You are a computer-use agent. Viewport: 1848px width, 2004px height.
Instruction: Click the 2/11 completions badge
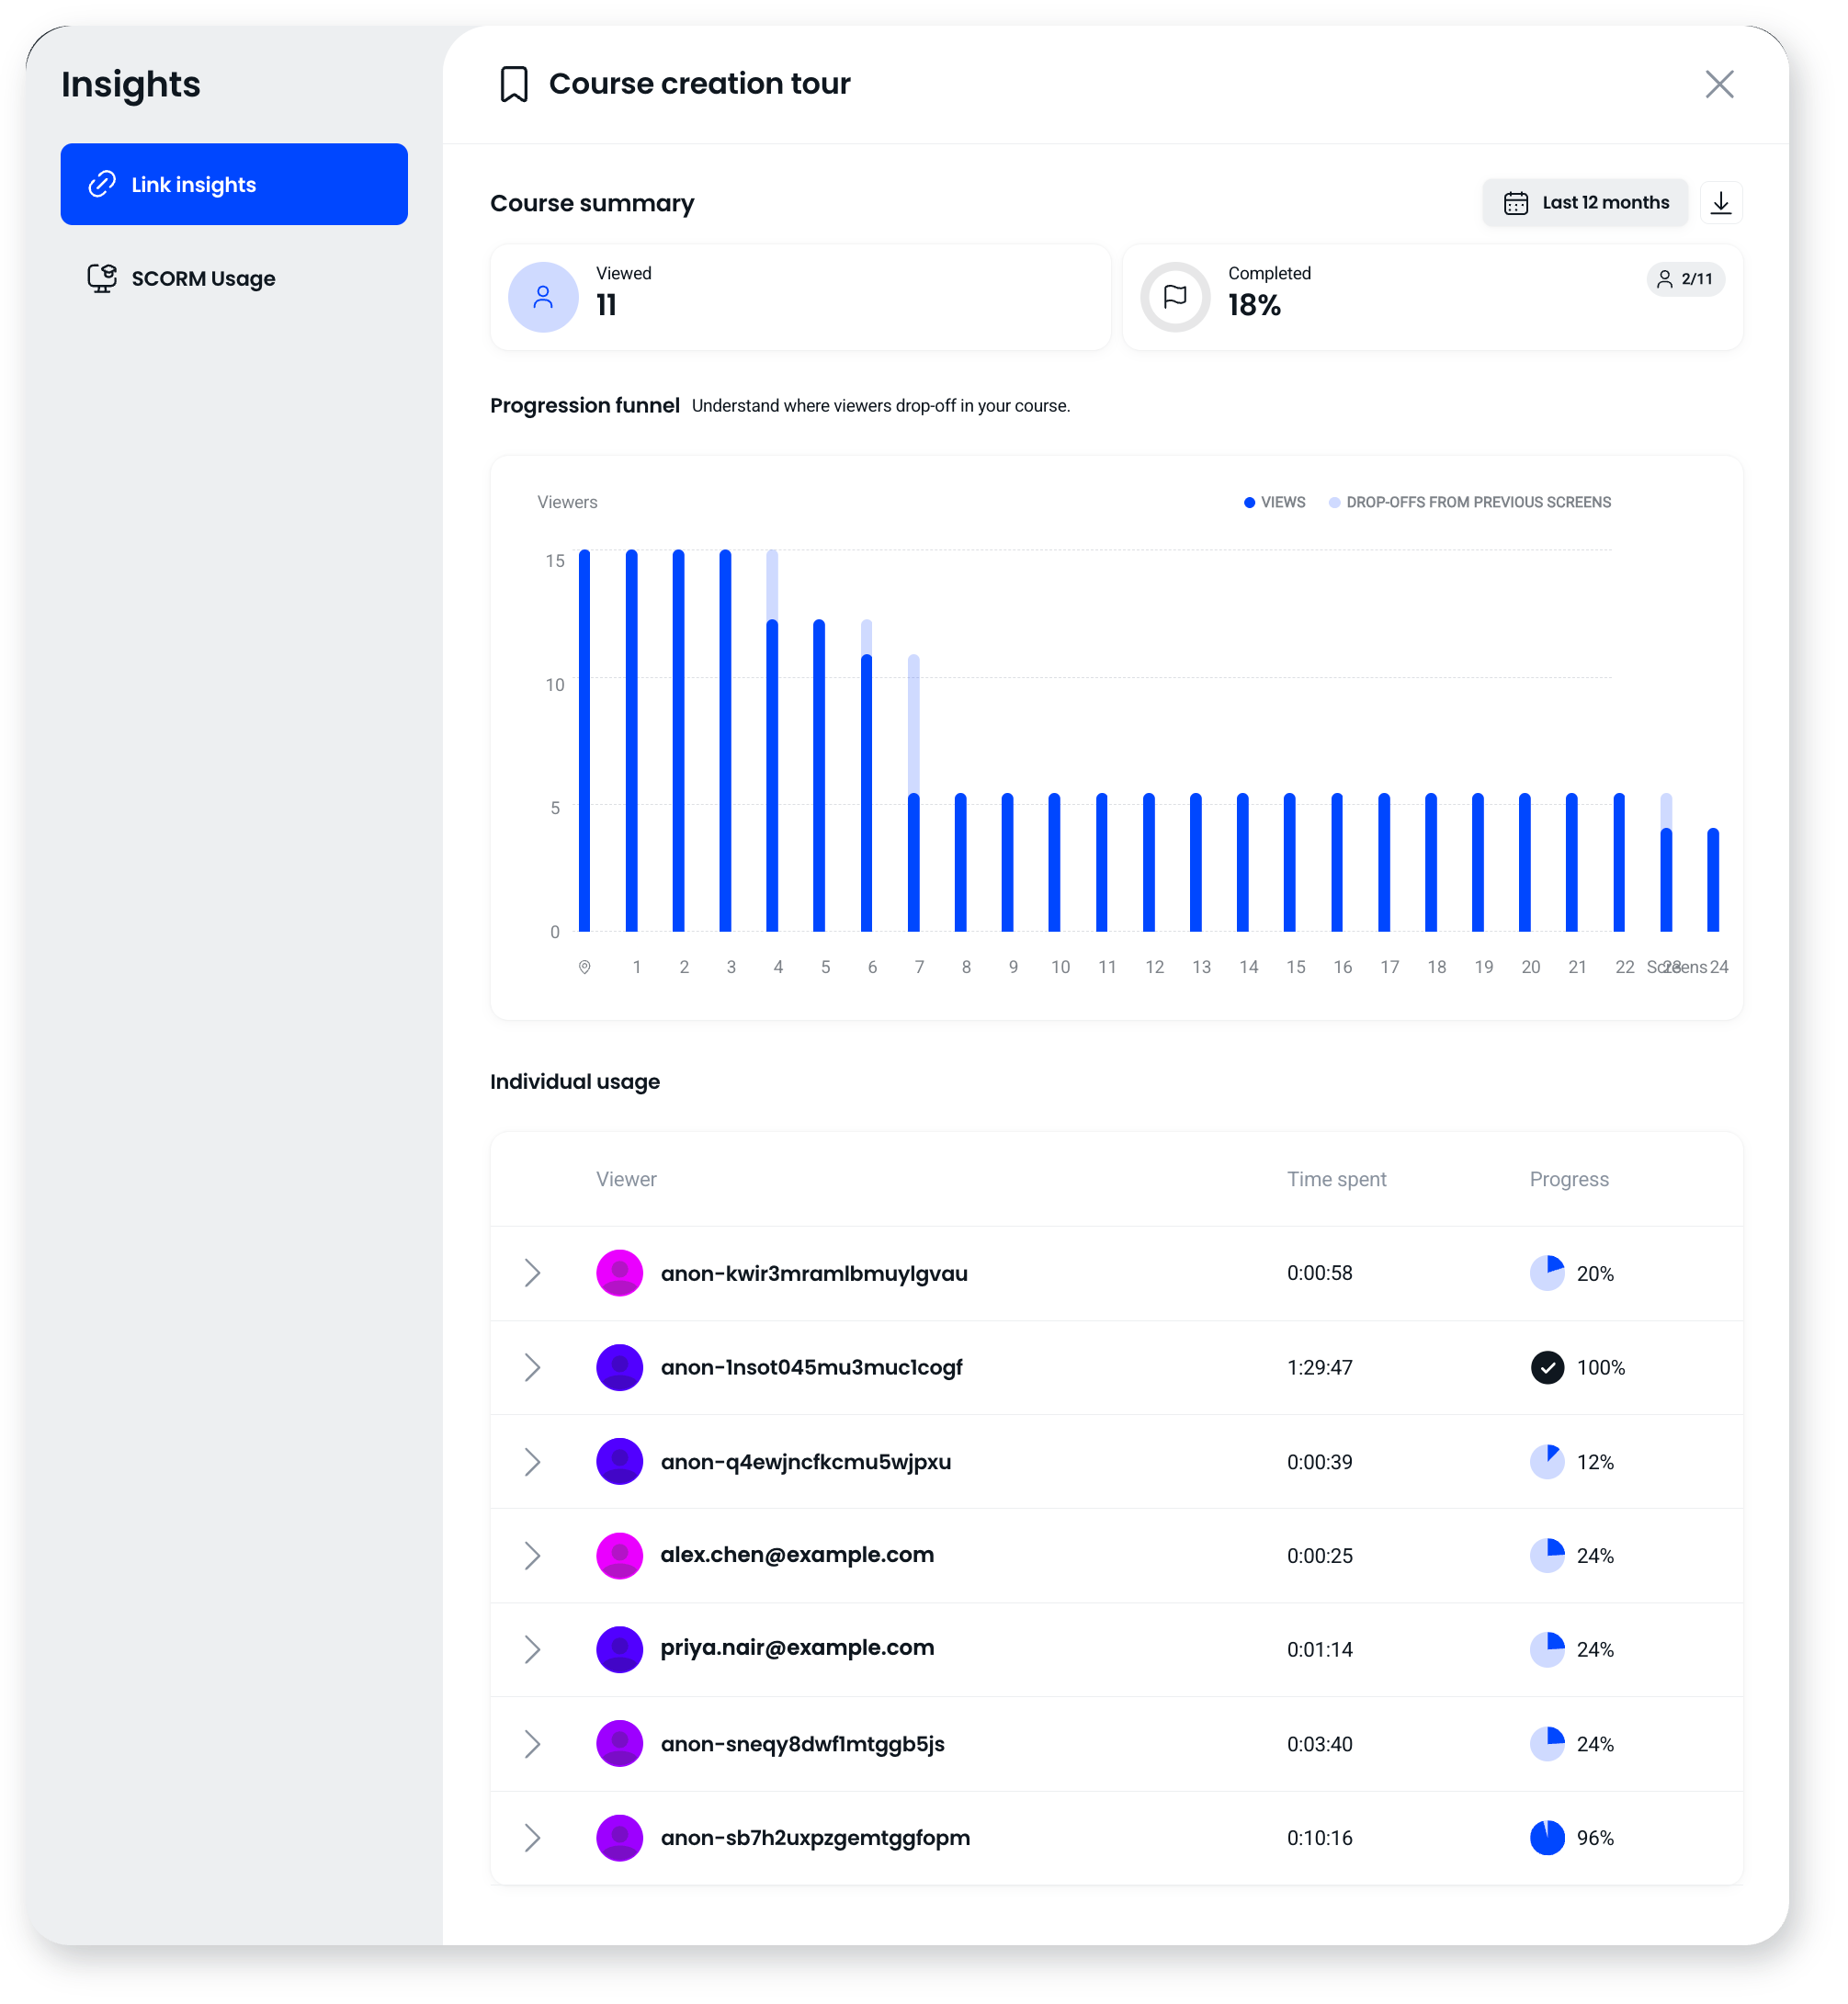pos(1685,279)
